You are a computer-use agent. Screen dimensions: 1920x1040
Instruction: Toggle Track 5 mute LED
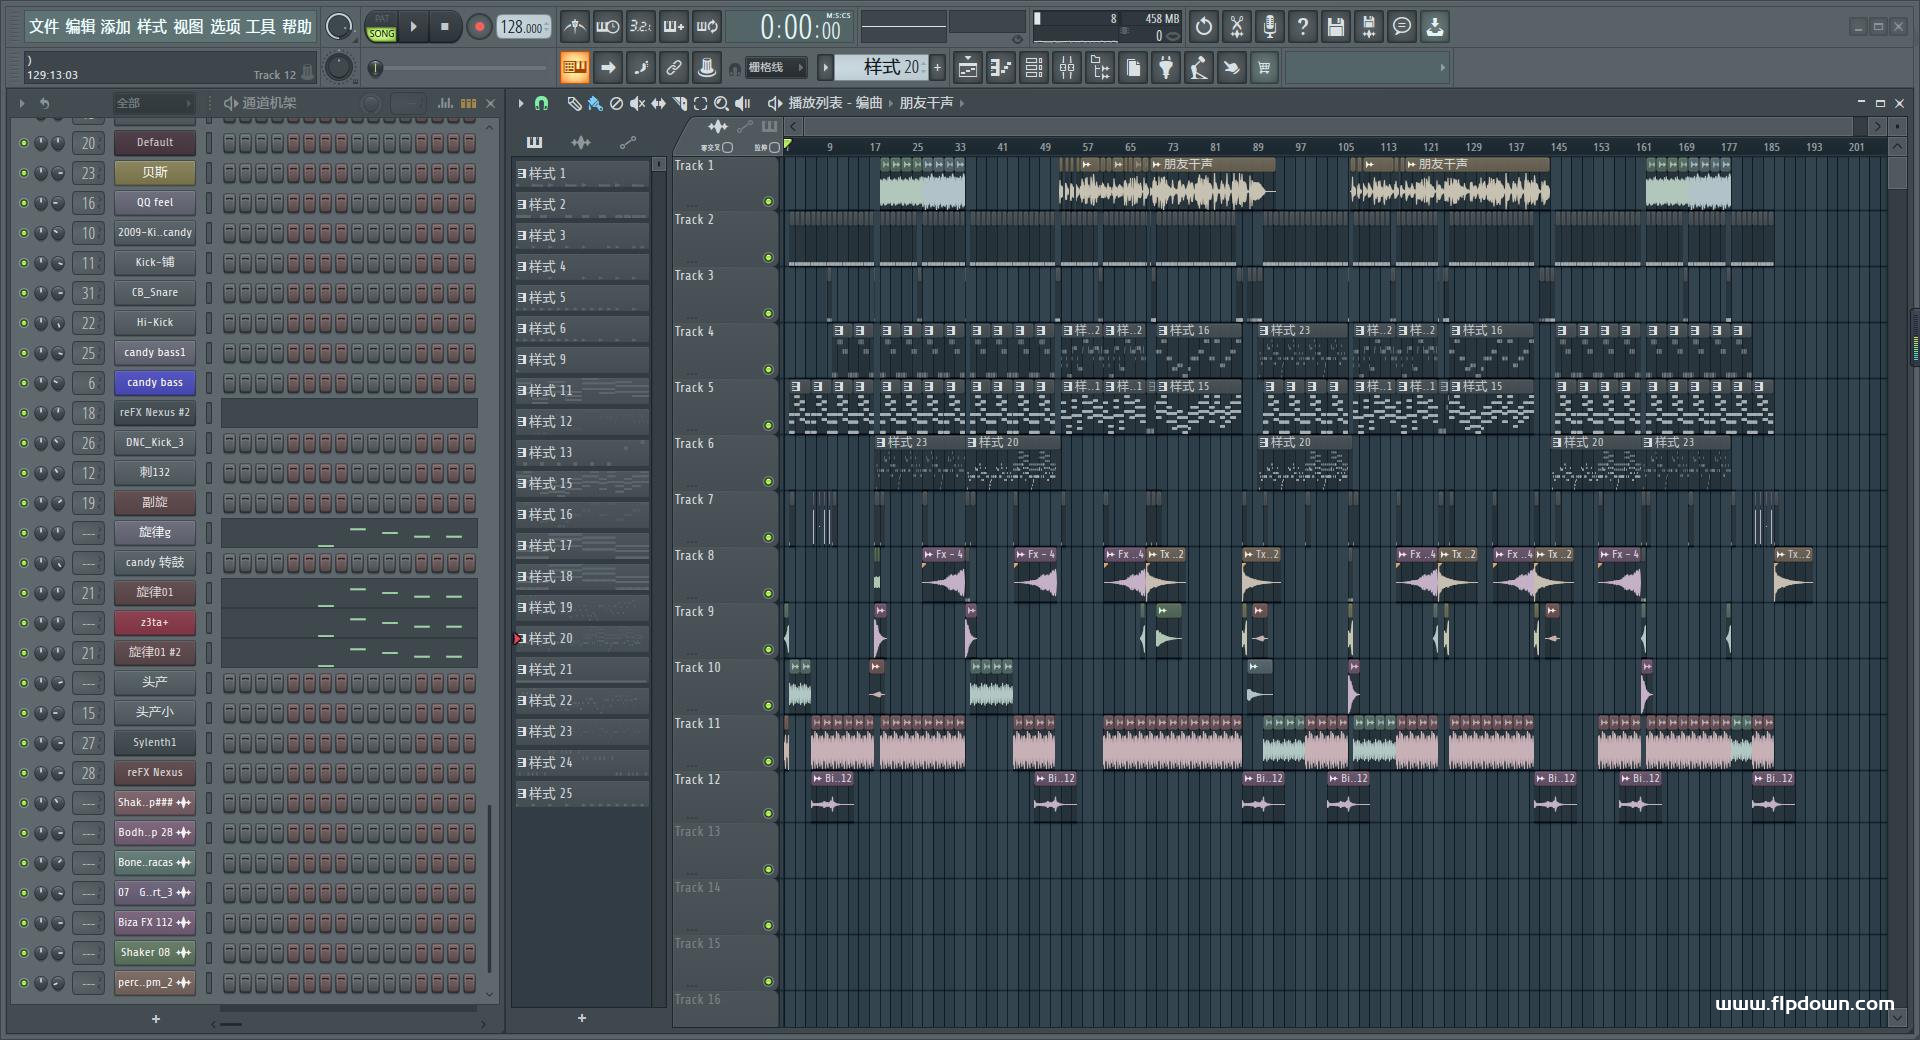pyautogui.click(x=768, y=426)
